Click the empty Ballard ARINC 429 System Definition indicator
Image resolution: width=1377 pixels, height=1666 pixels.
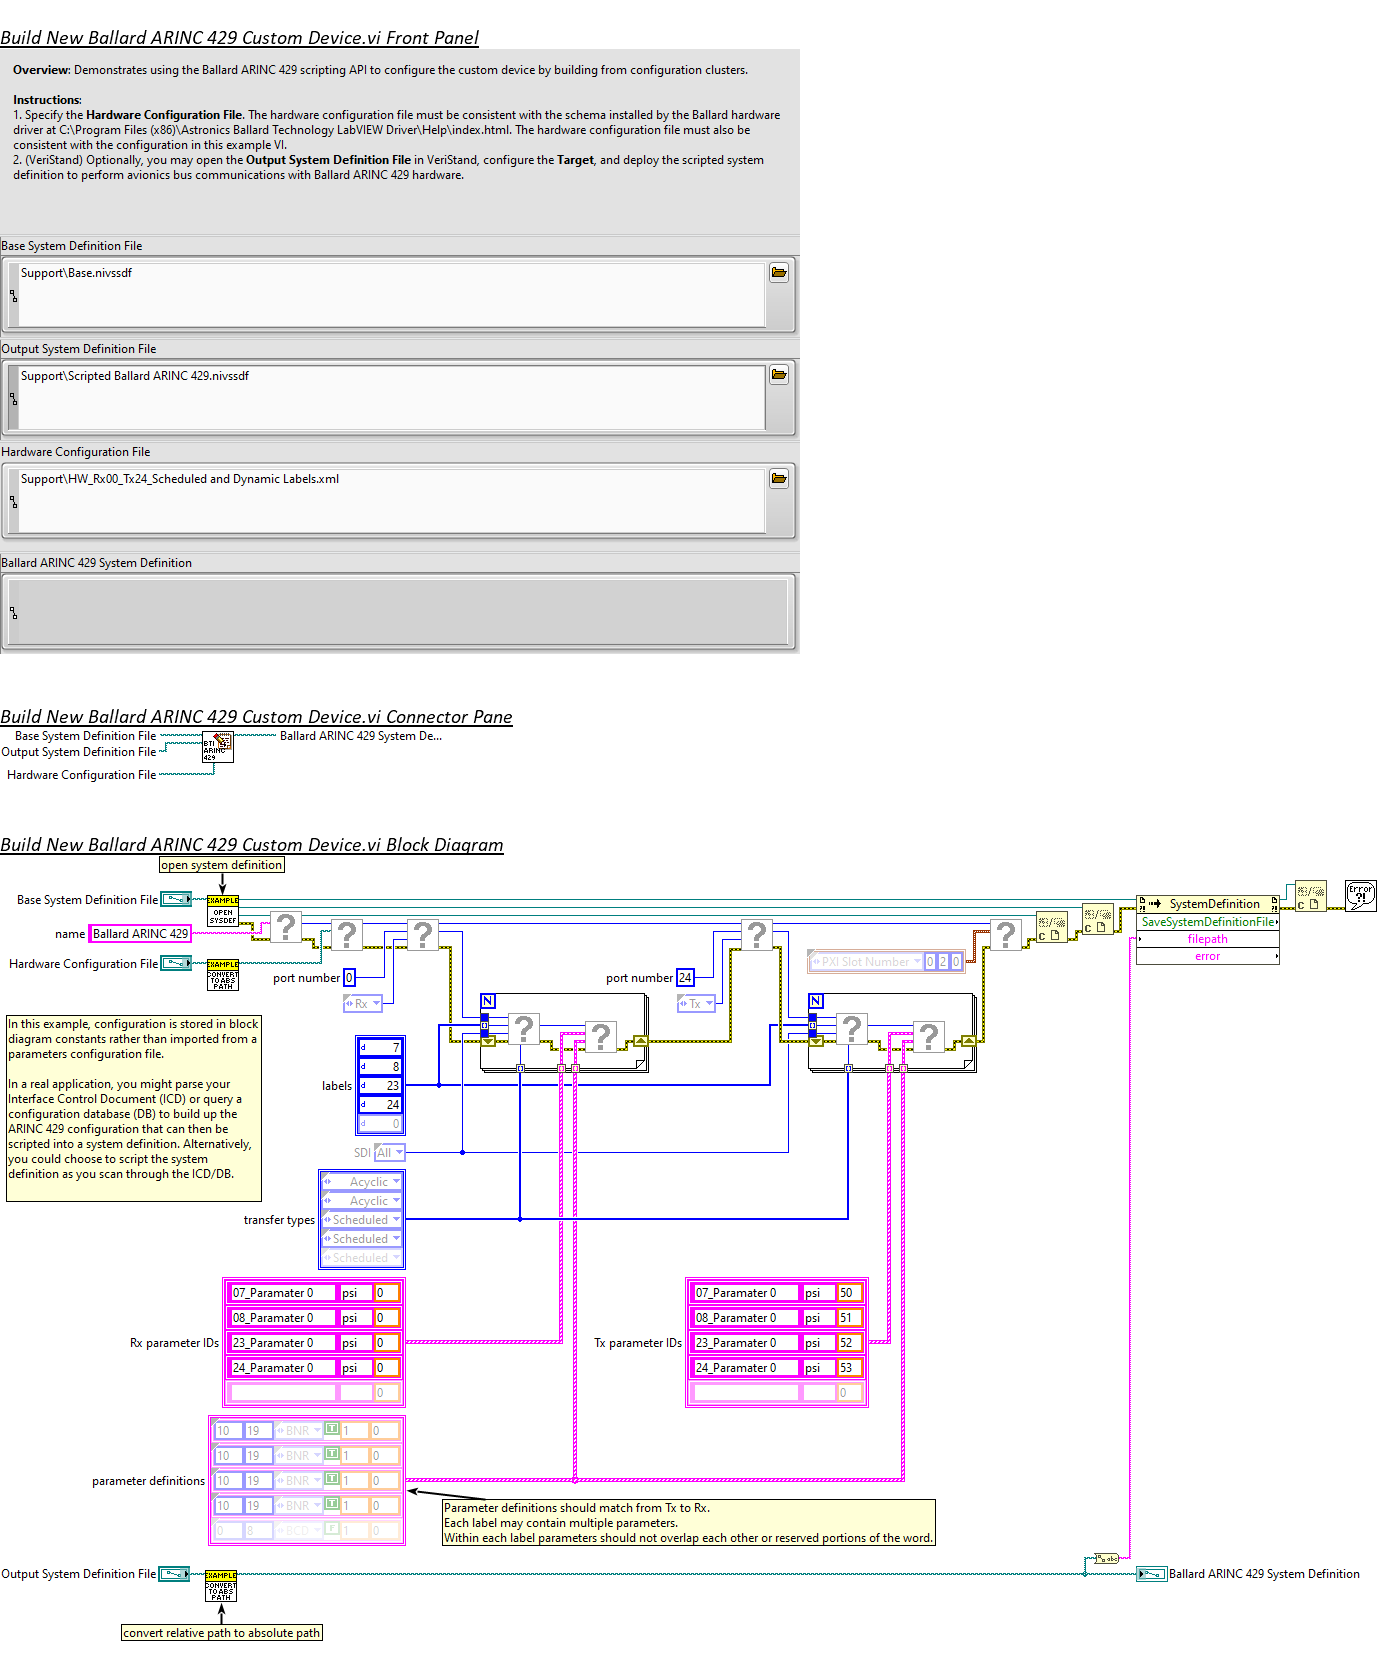pyautogui.click(x=398, y=612)
